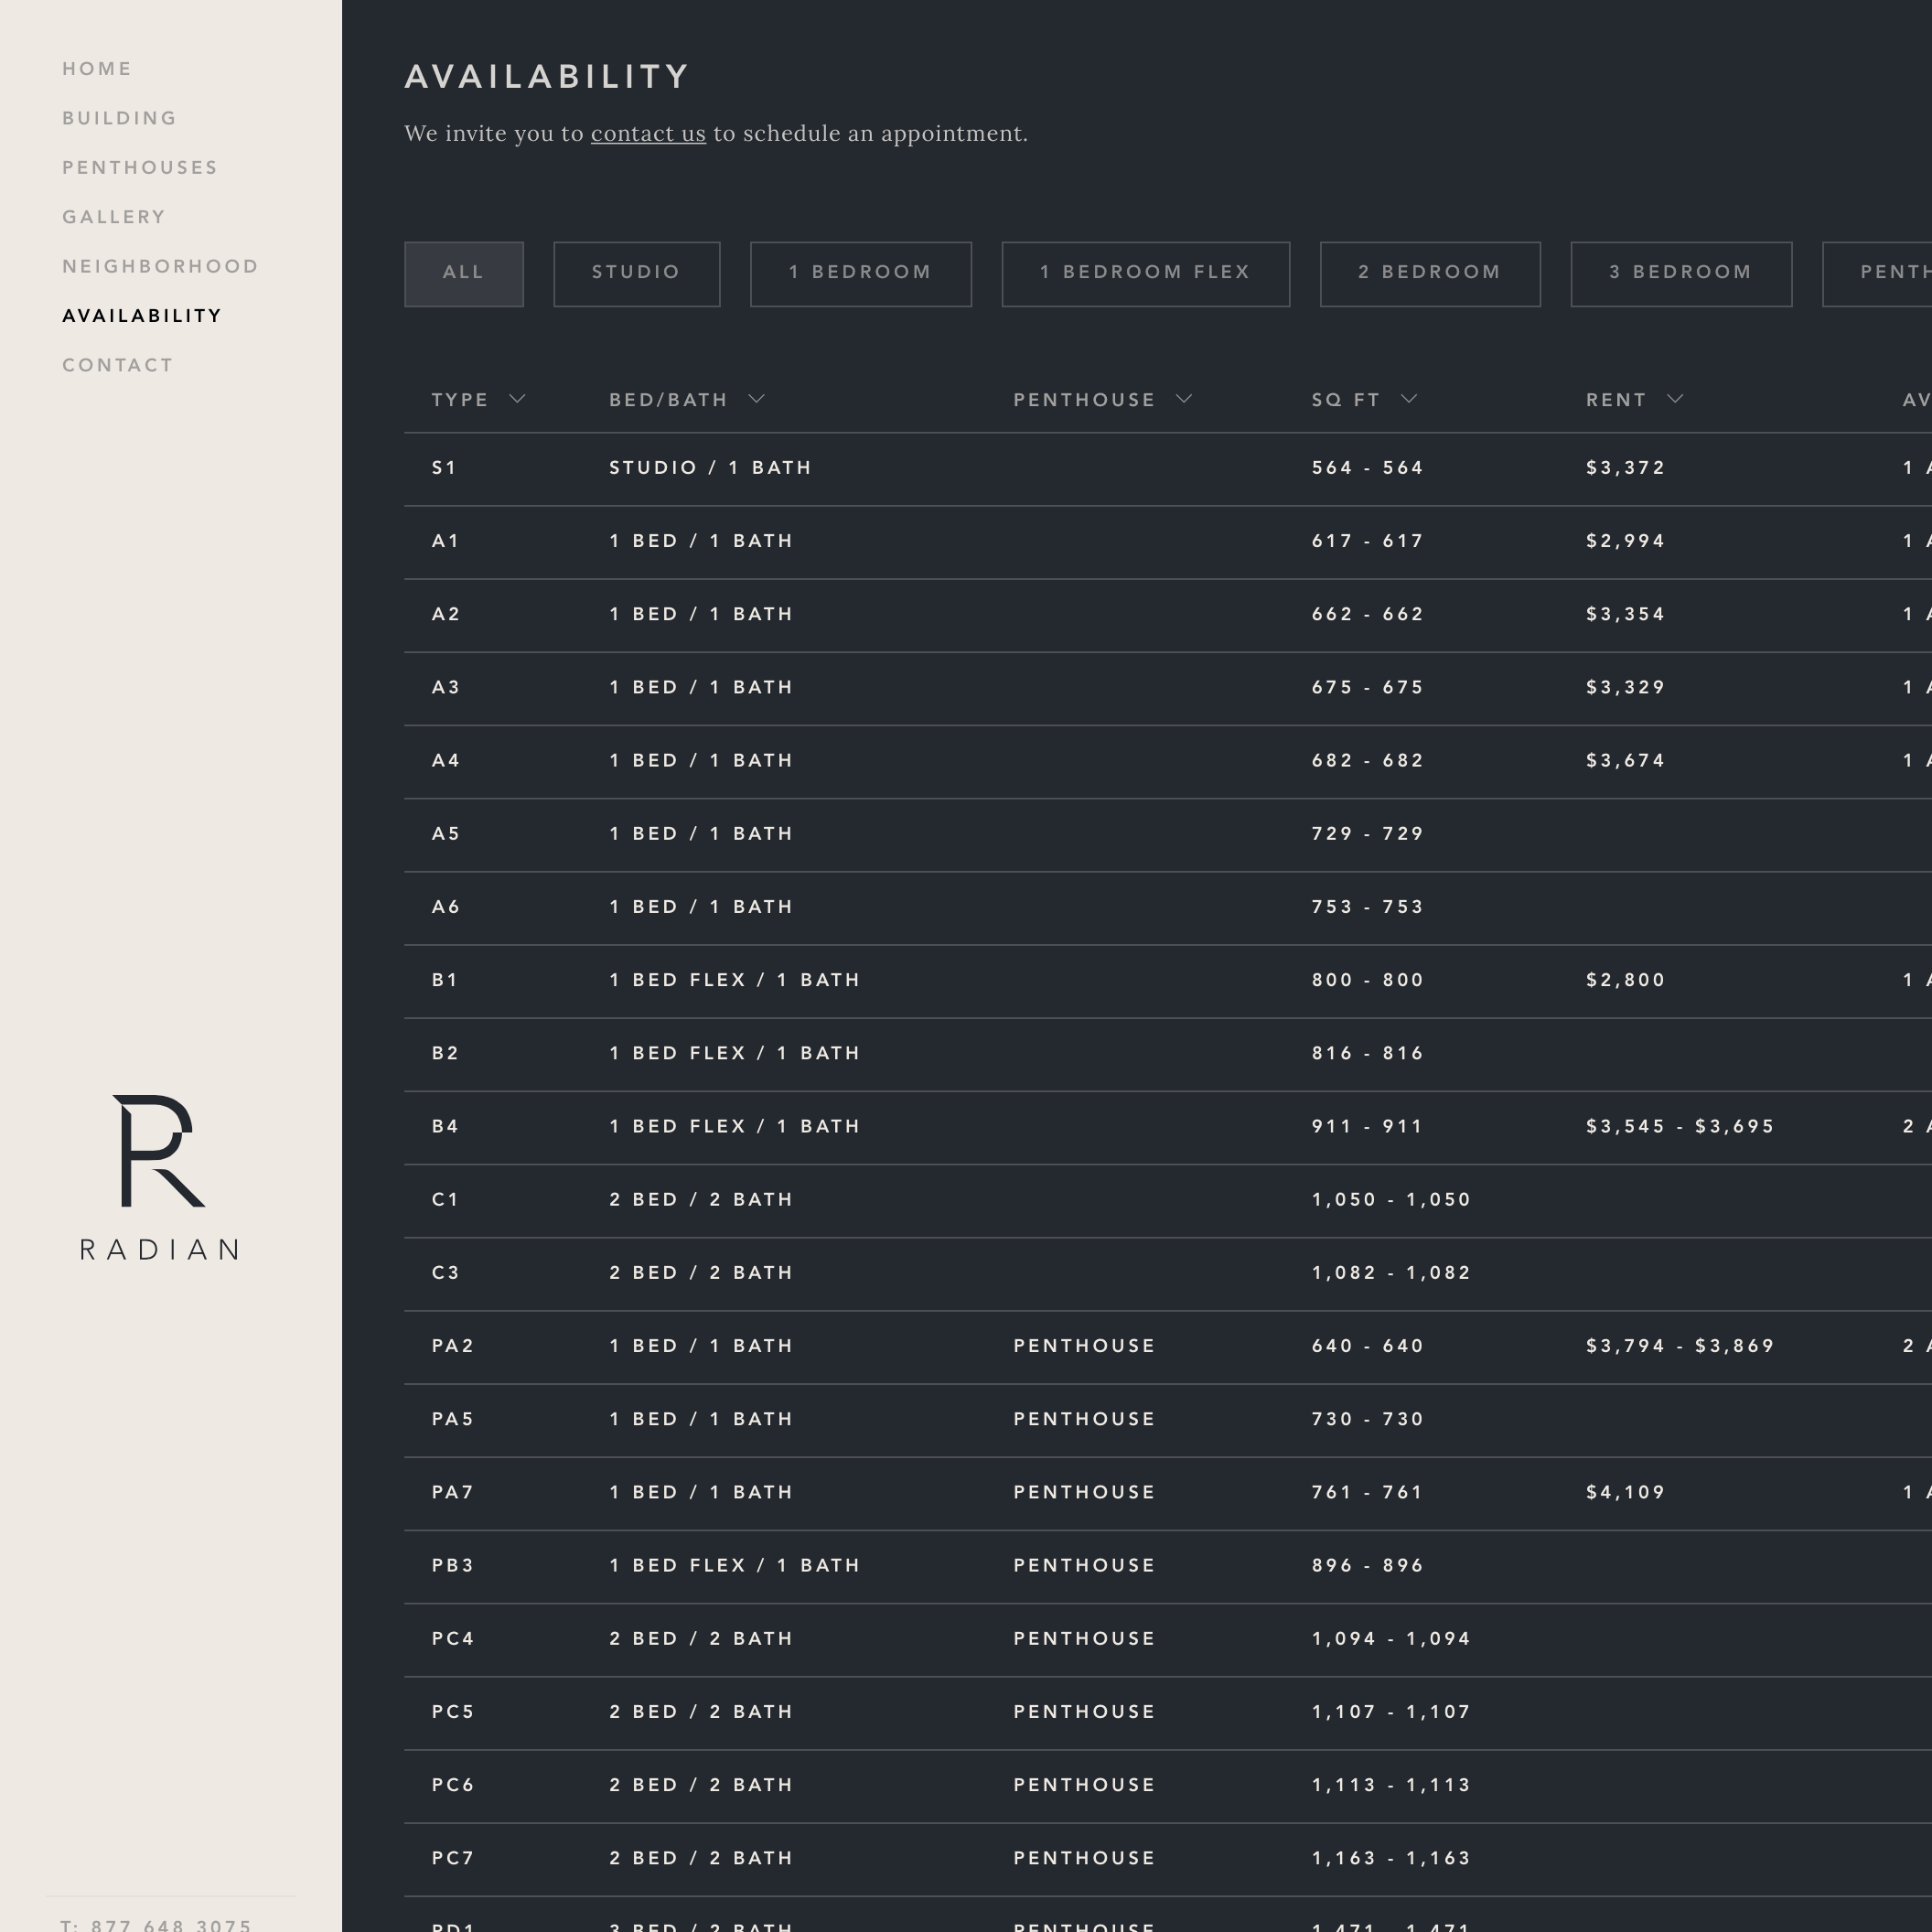Click rent value $4,109
Image resolution: width=1932 pixels, height=1932 pixels.
click(x=1625, y=1492)
